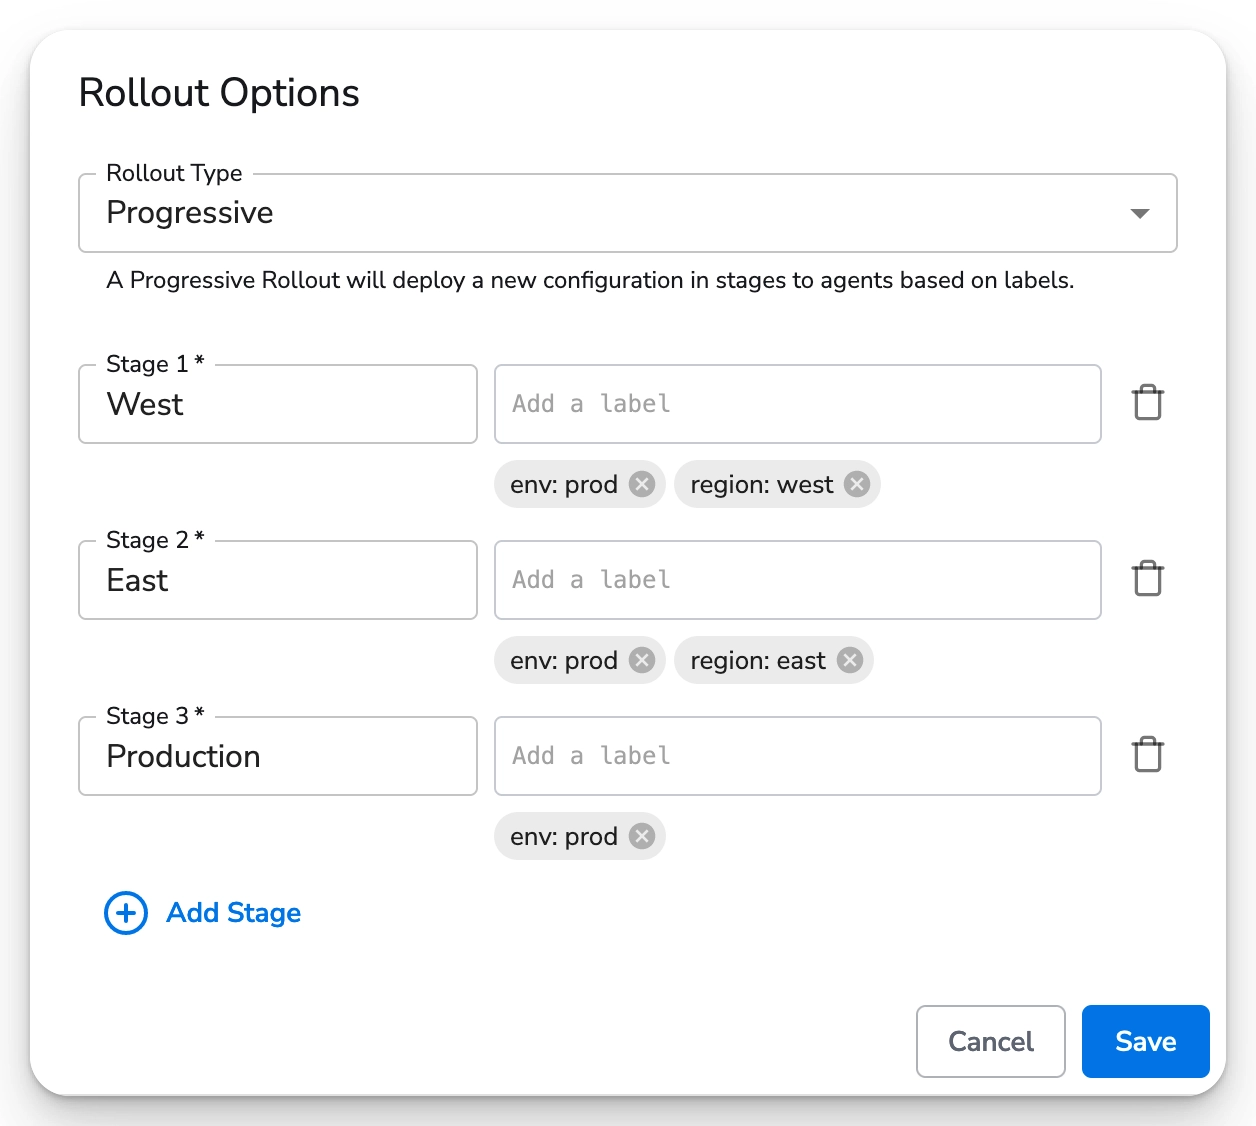Focus the Add a label field for Stage 1
The image size is (1256, 1126).
[x=797, y=404]
